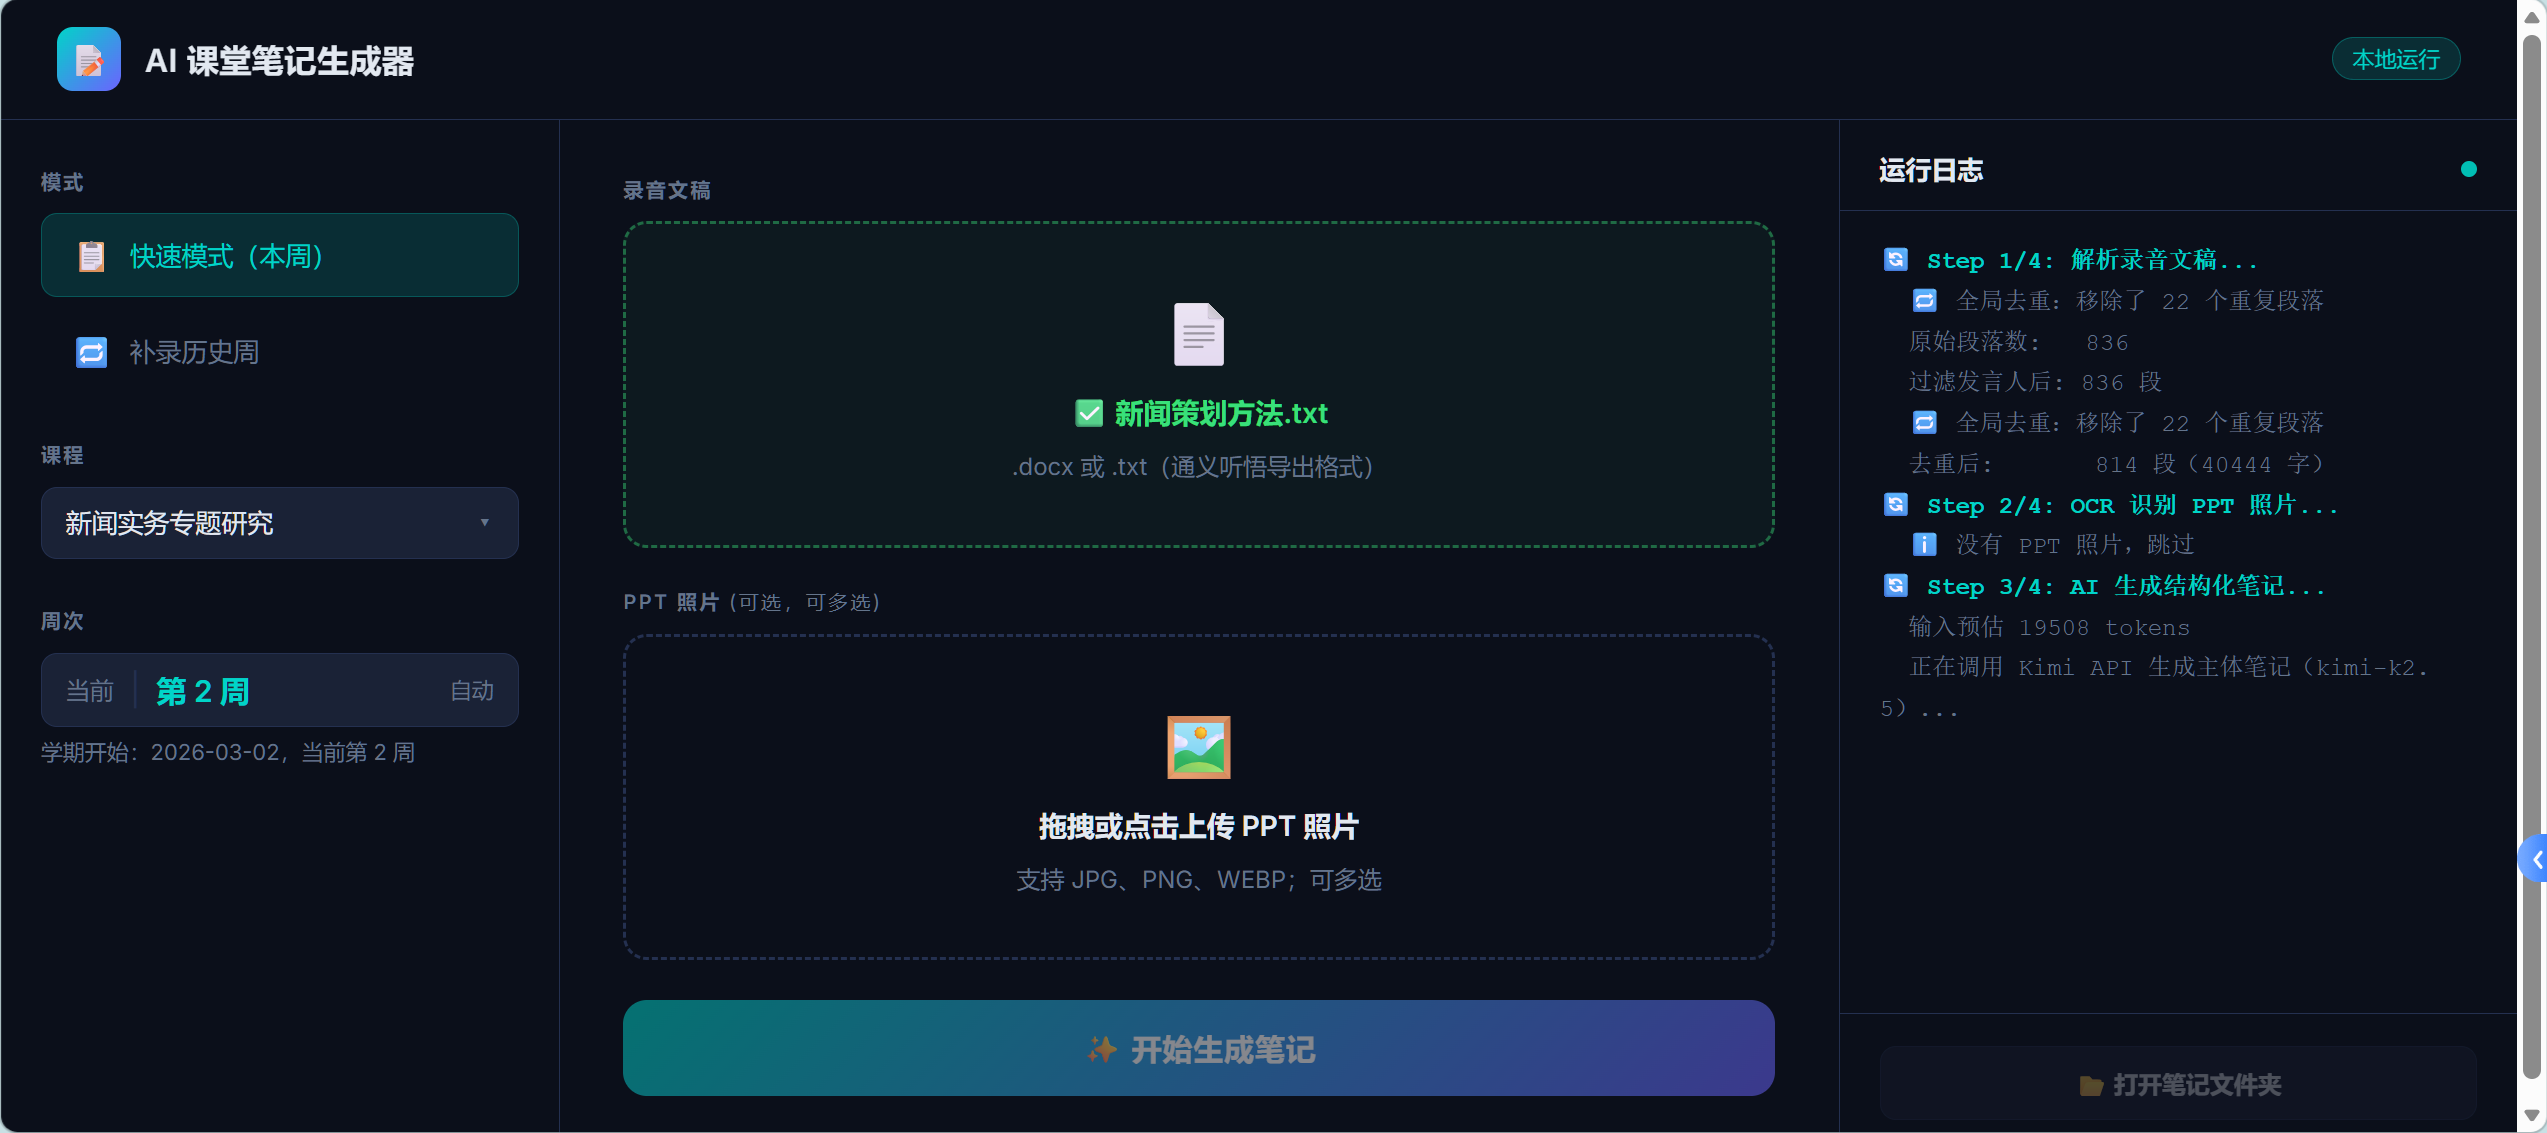Collapse the run log via the edge chevron
2547x1133 pixels.
click(x=2537, y=858)
